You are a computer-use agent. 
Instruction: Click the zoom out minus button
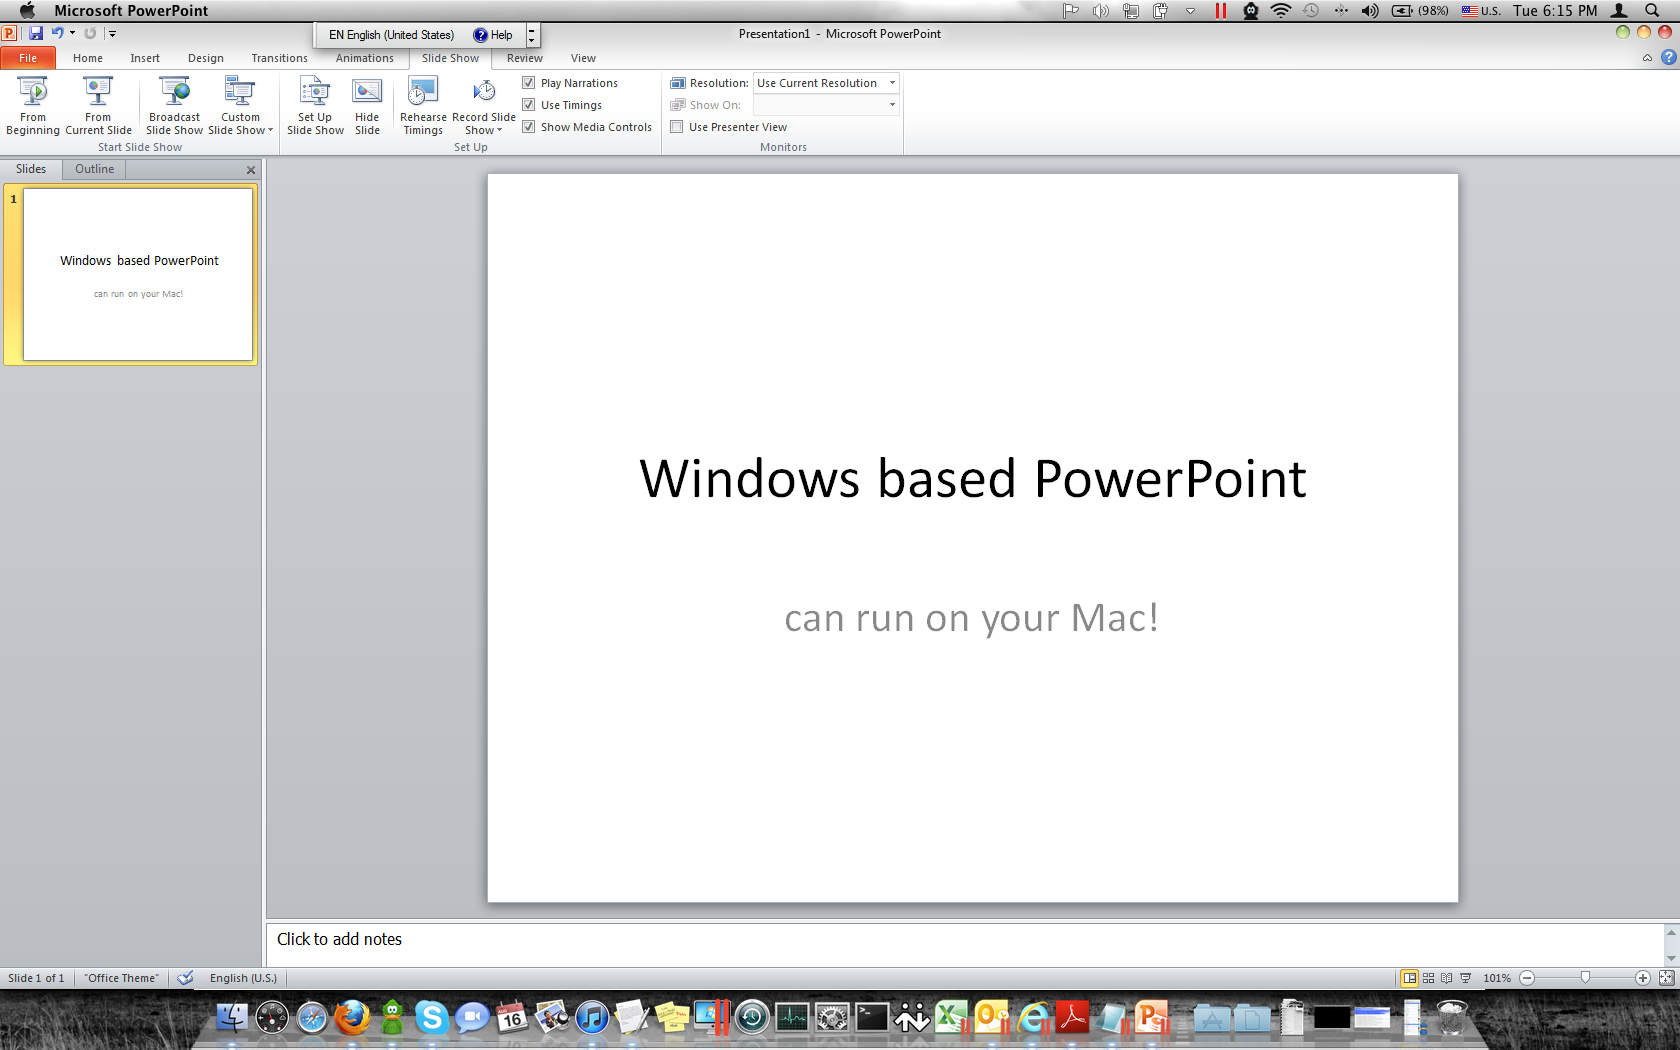click(x=1527, y=978)
